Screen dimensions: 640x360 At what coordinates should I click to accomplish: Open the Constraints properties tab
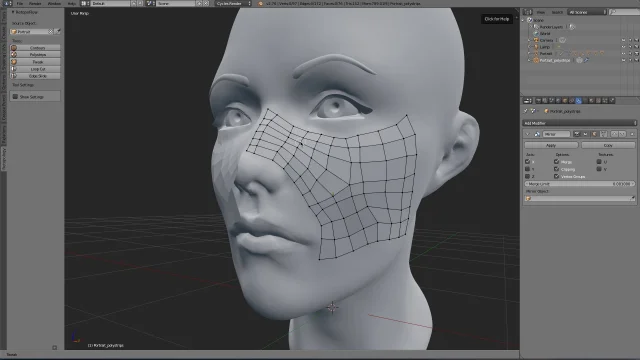(571, 100)
